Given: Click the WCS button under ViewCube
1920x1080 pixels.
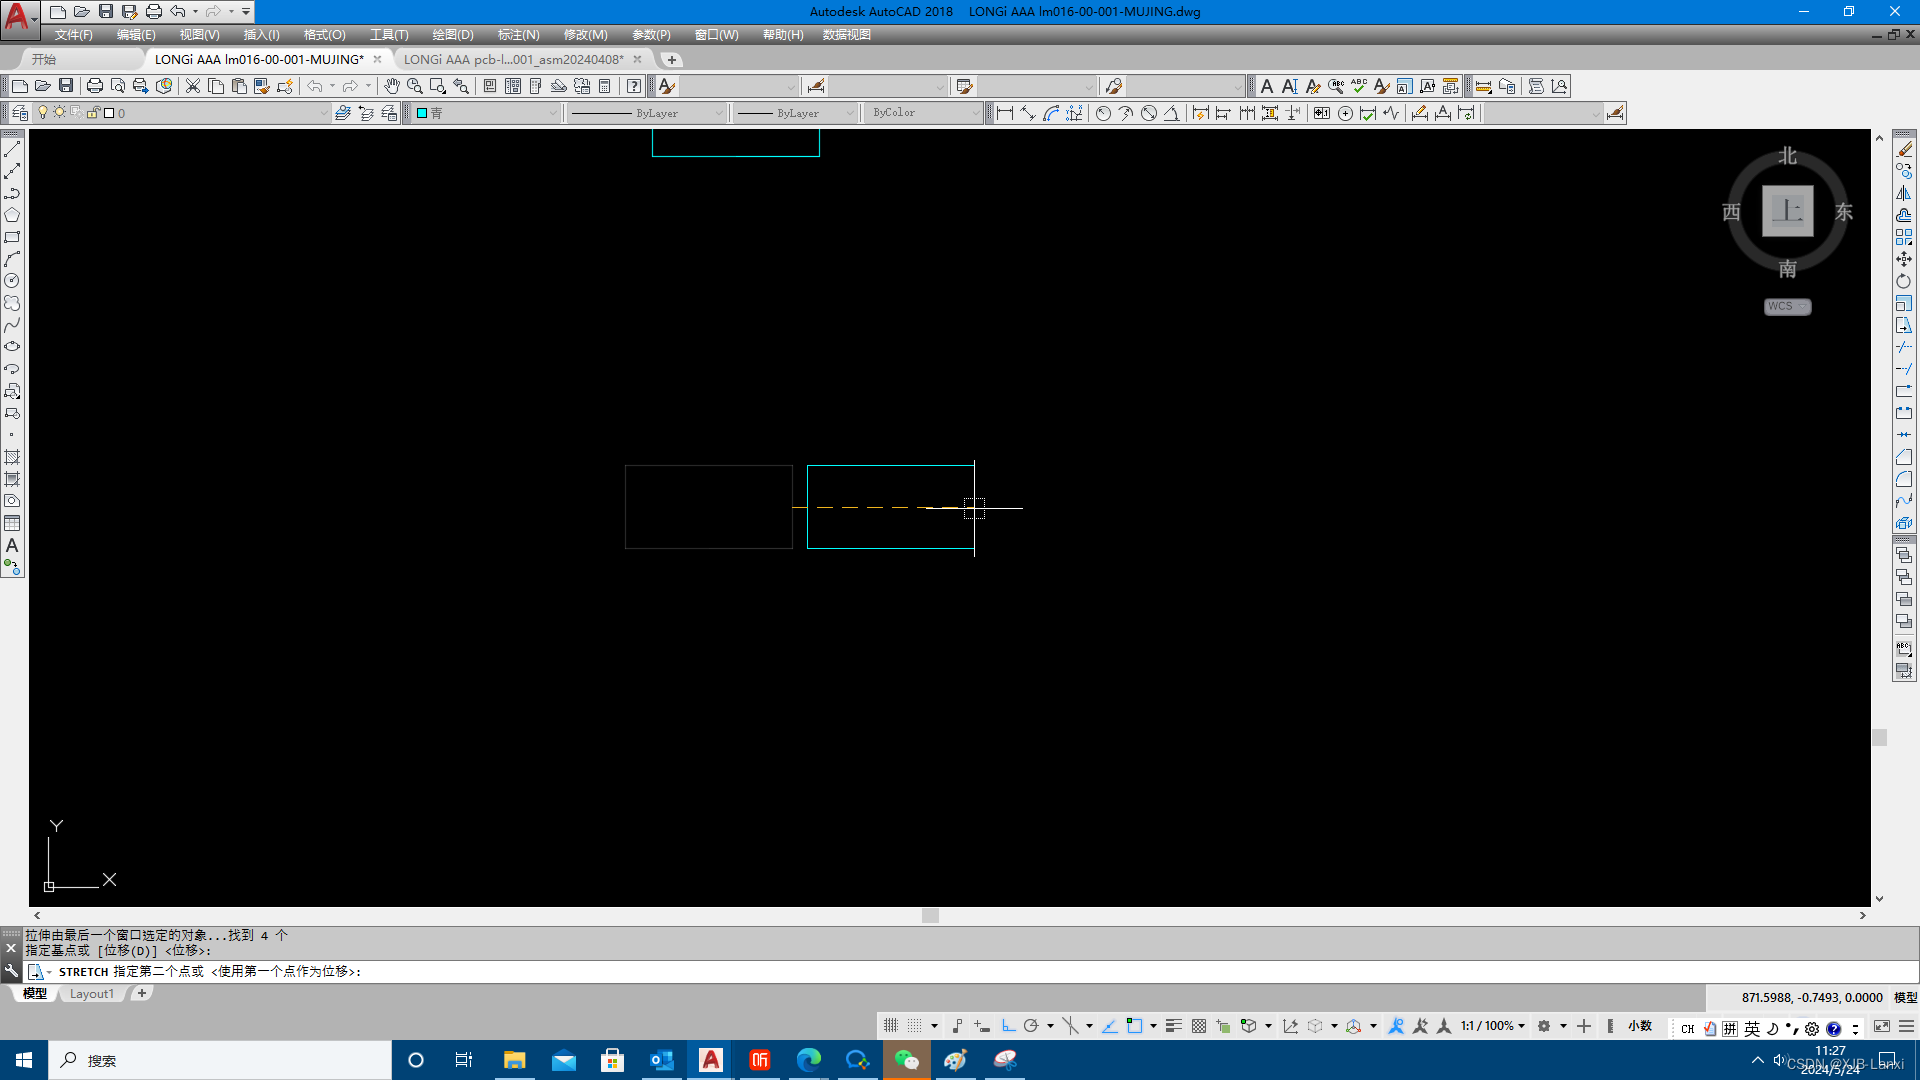Looking at the screenshot, I should click(1786, 307).
